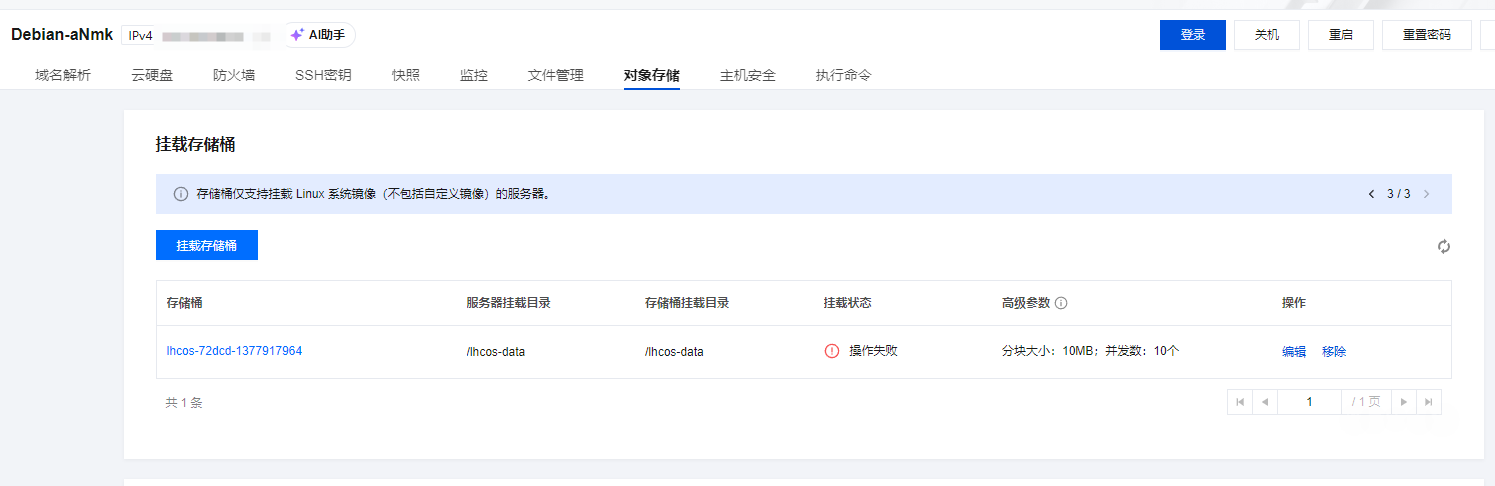Click the 服务器挂载目录 value /lhcos-data
1495x486 pixels.
496,352
